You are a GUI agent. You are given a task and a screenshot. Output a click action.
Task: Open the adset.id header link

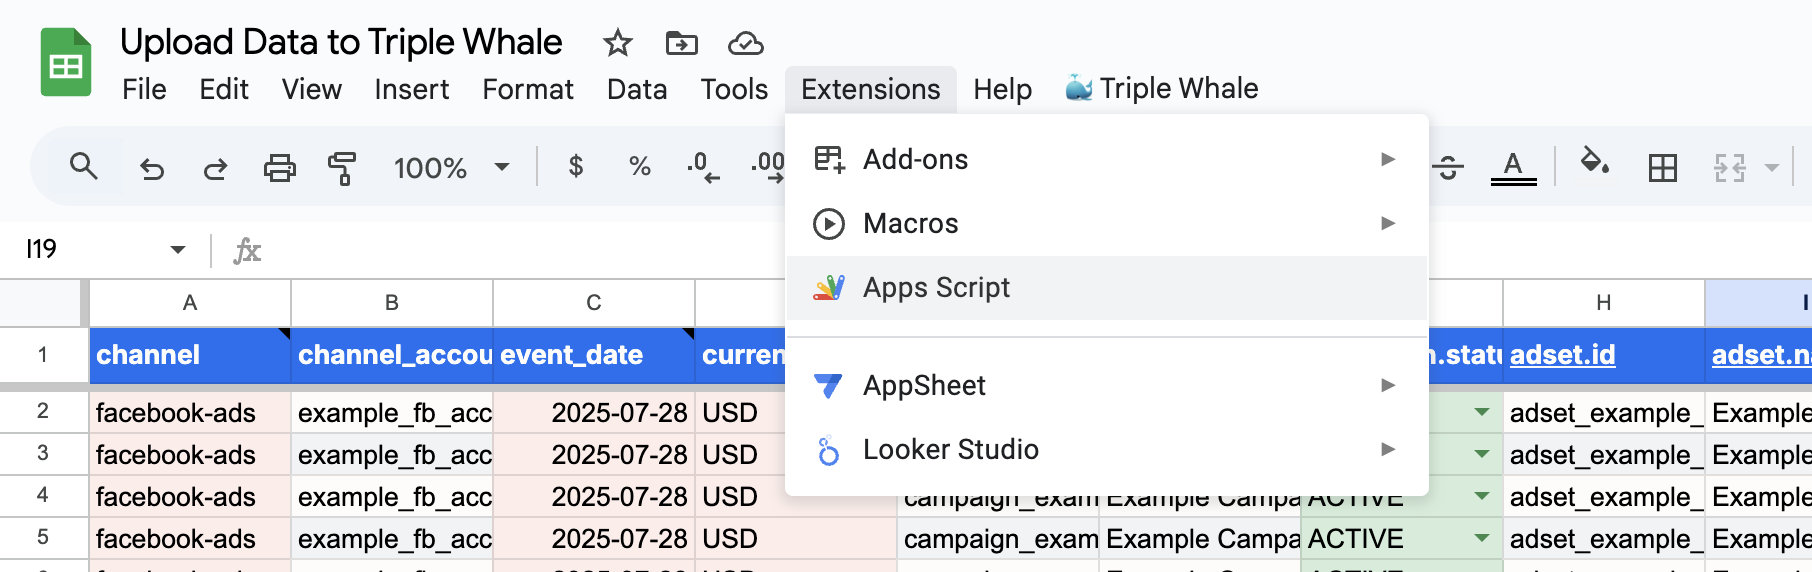pyautogui.click(x=1562, y=355)
